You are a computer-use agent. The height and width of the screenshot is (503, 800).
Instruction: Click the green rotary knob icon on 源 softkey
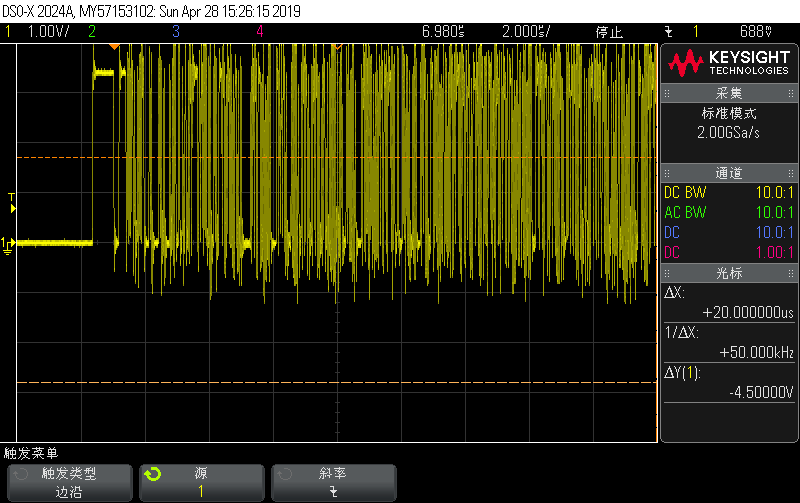pos(153,474)
